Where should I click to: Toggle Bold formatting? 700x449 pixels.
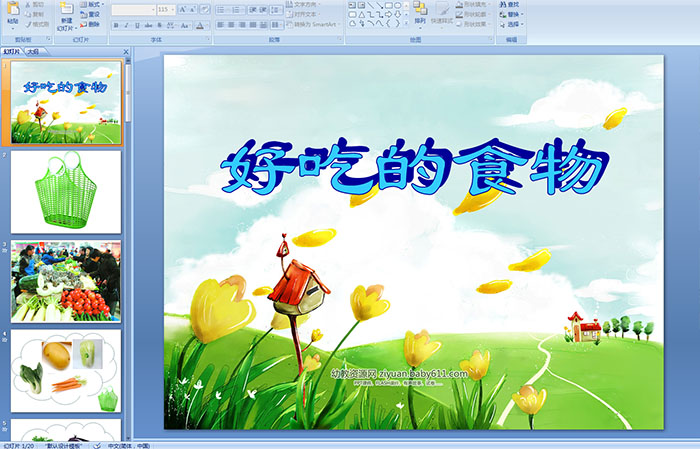click(x=116, y=25)
